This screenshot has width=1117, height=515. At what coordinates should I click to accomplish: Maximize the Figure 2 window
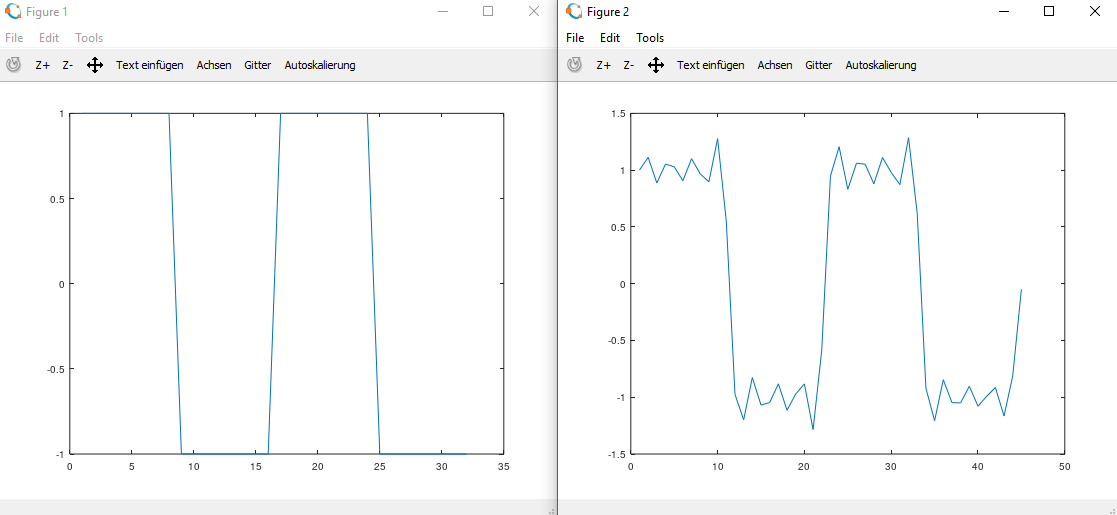[1049, 11]
